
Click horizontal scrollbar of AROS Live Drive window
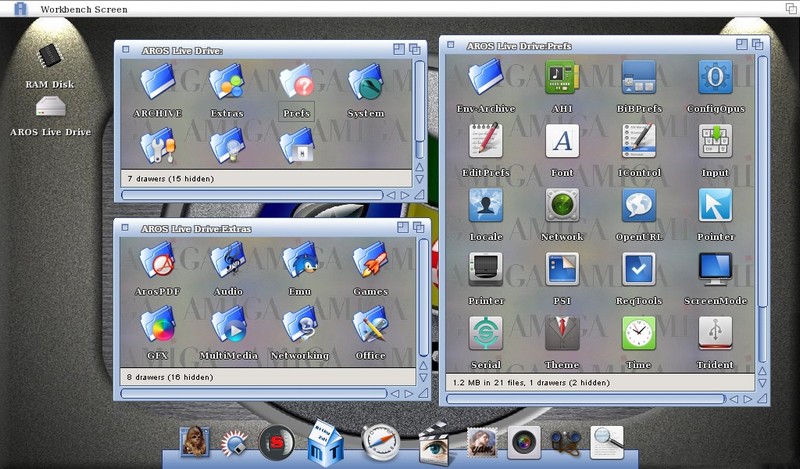pyautogui.click(x=252, y=195)
